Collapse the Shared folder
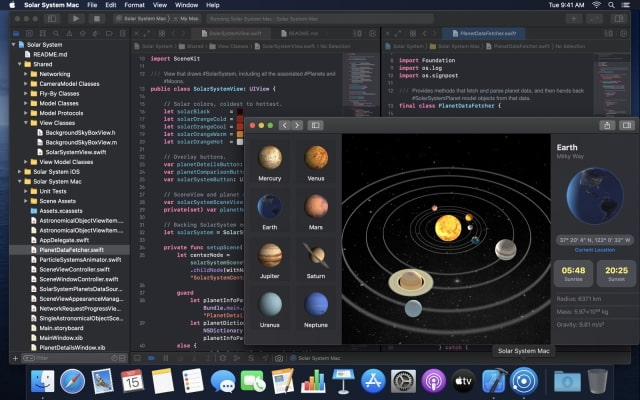 (x=20, y=64)
